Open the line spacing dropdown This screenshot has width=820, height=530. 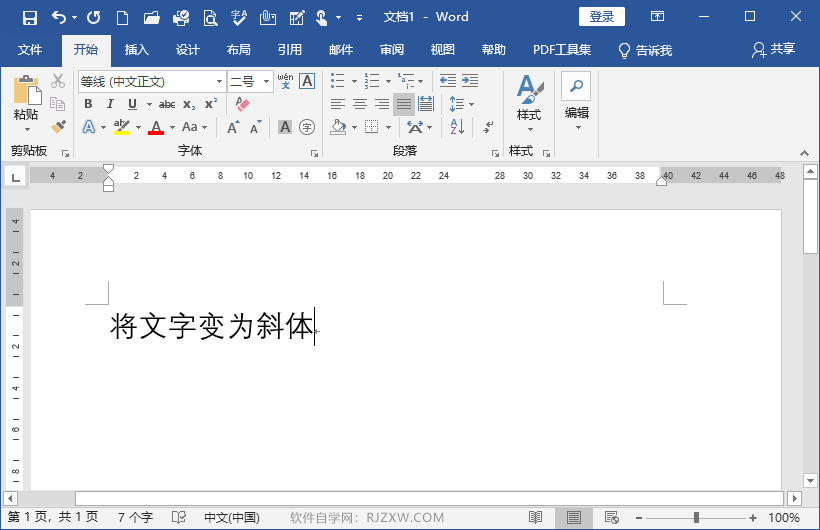coord(461,104)
